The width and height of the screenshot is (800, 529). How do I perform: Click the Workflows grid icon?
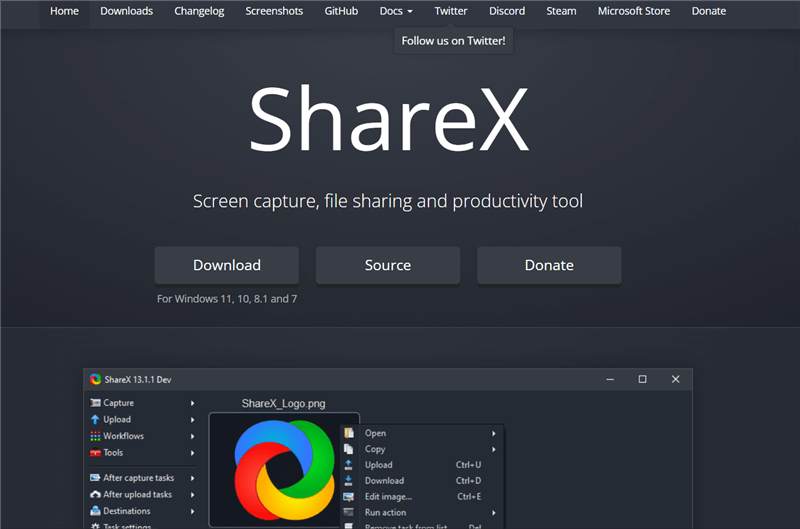[95, 436]
